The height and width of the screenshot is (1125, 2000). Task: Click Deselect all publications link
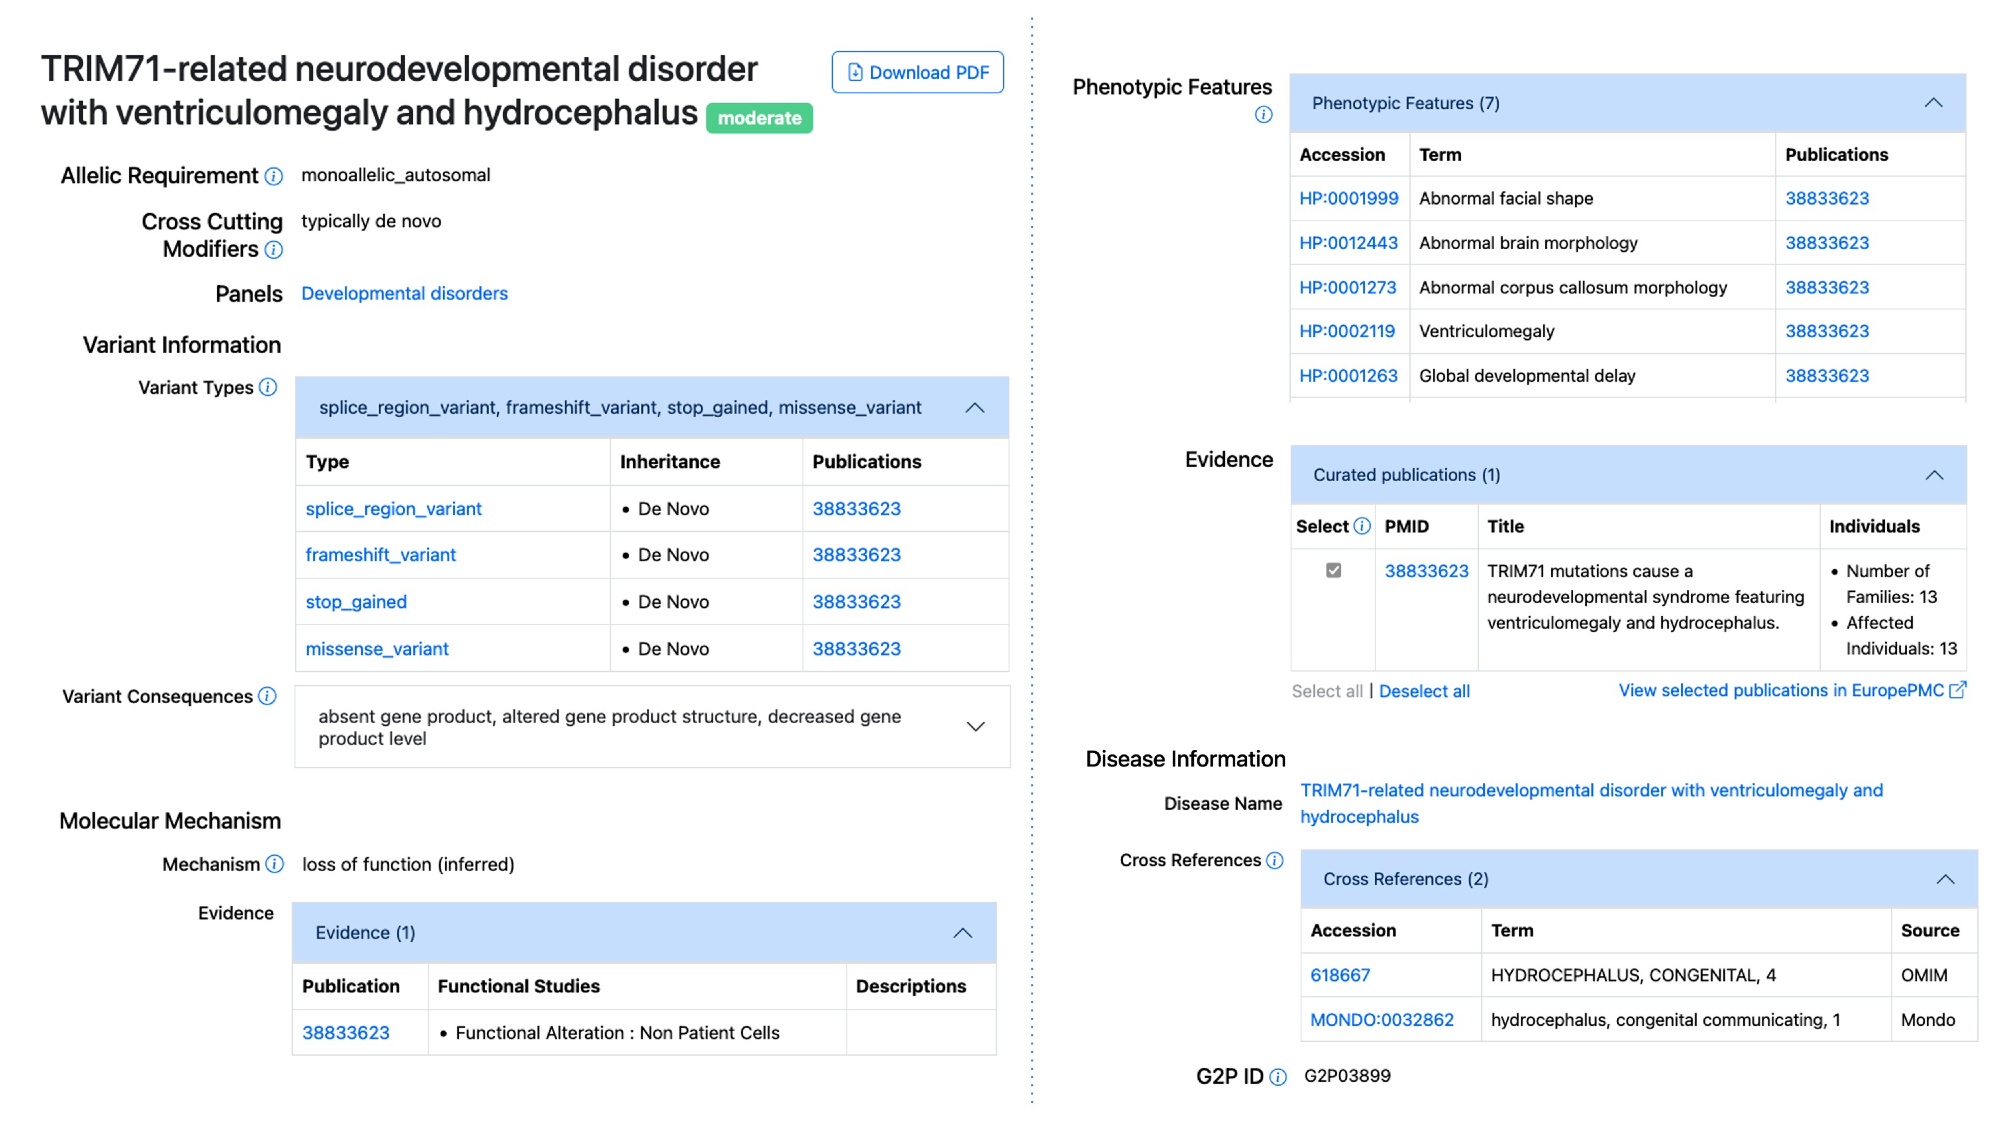pos(1423,691)
